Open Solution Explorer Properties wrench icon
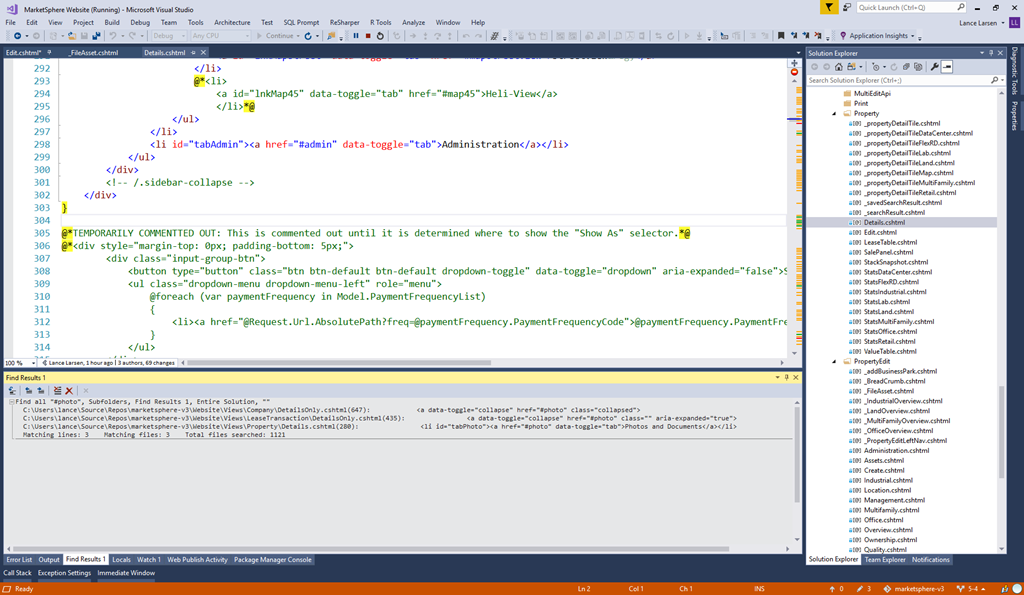Image resolution: width=1024 pixels, height=595 pixels. click(x=935, y=67)
